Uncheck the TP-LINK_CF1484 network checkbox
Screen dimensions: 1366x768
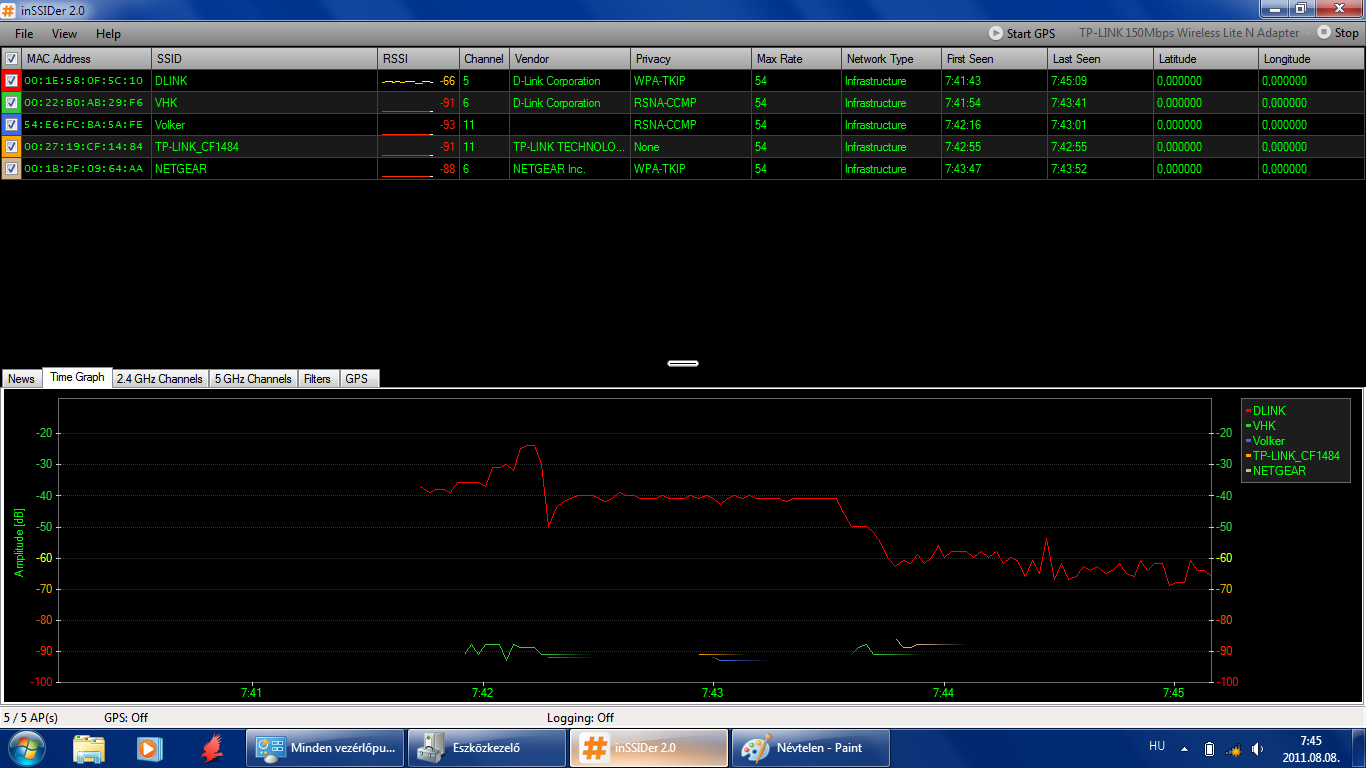click(x=11, y=147)
